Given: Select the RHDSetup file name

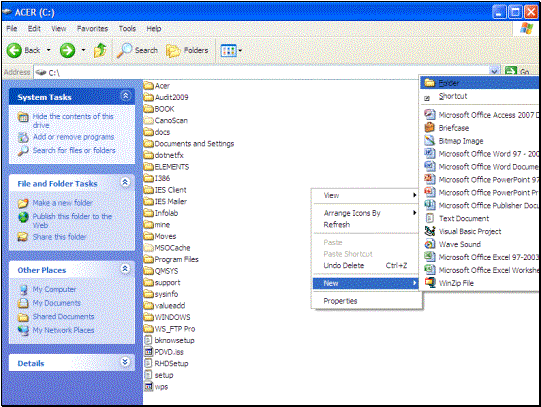Looking at the screenshot, I should coord(171,364).
